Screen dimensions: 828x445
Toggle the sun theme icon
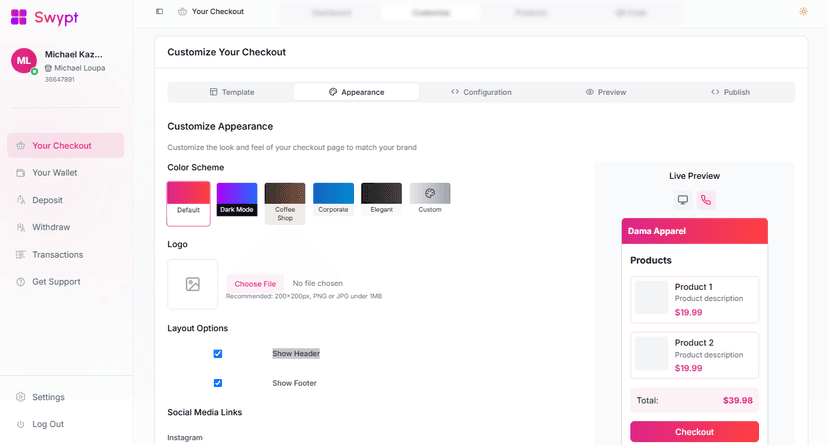pyautogui.click(x=803, y=12)
